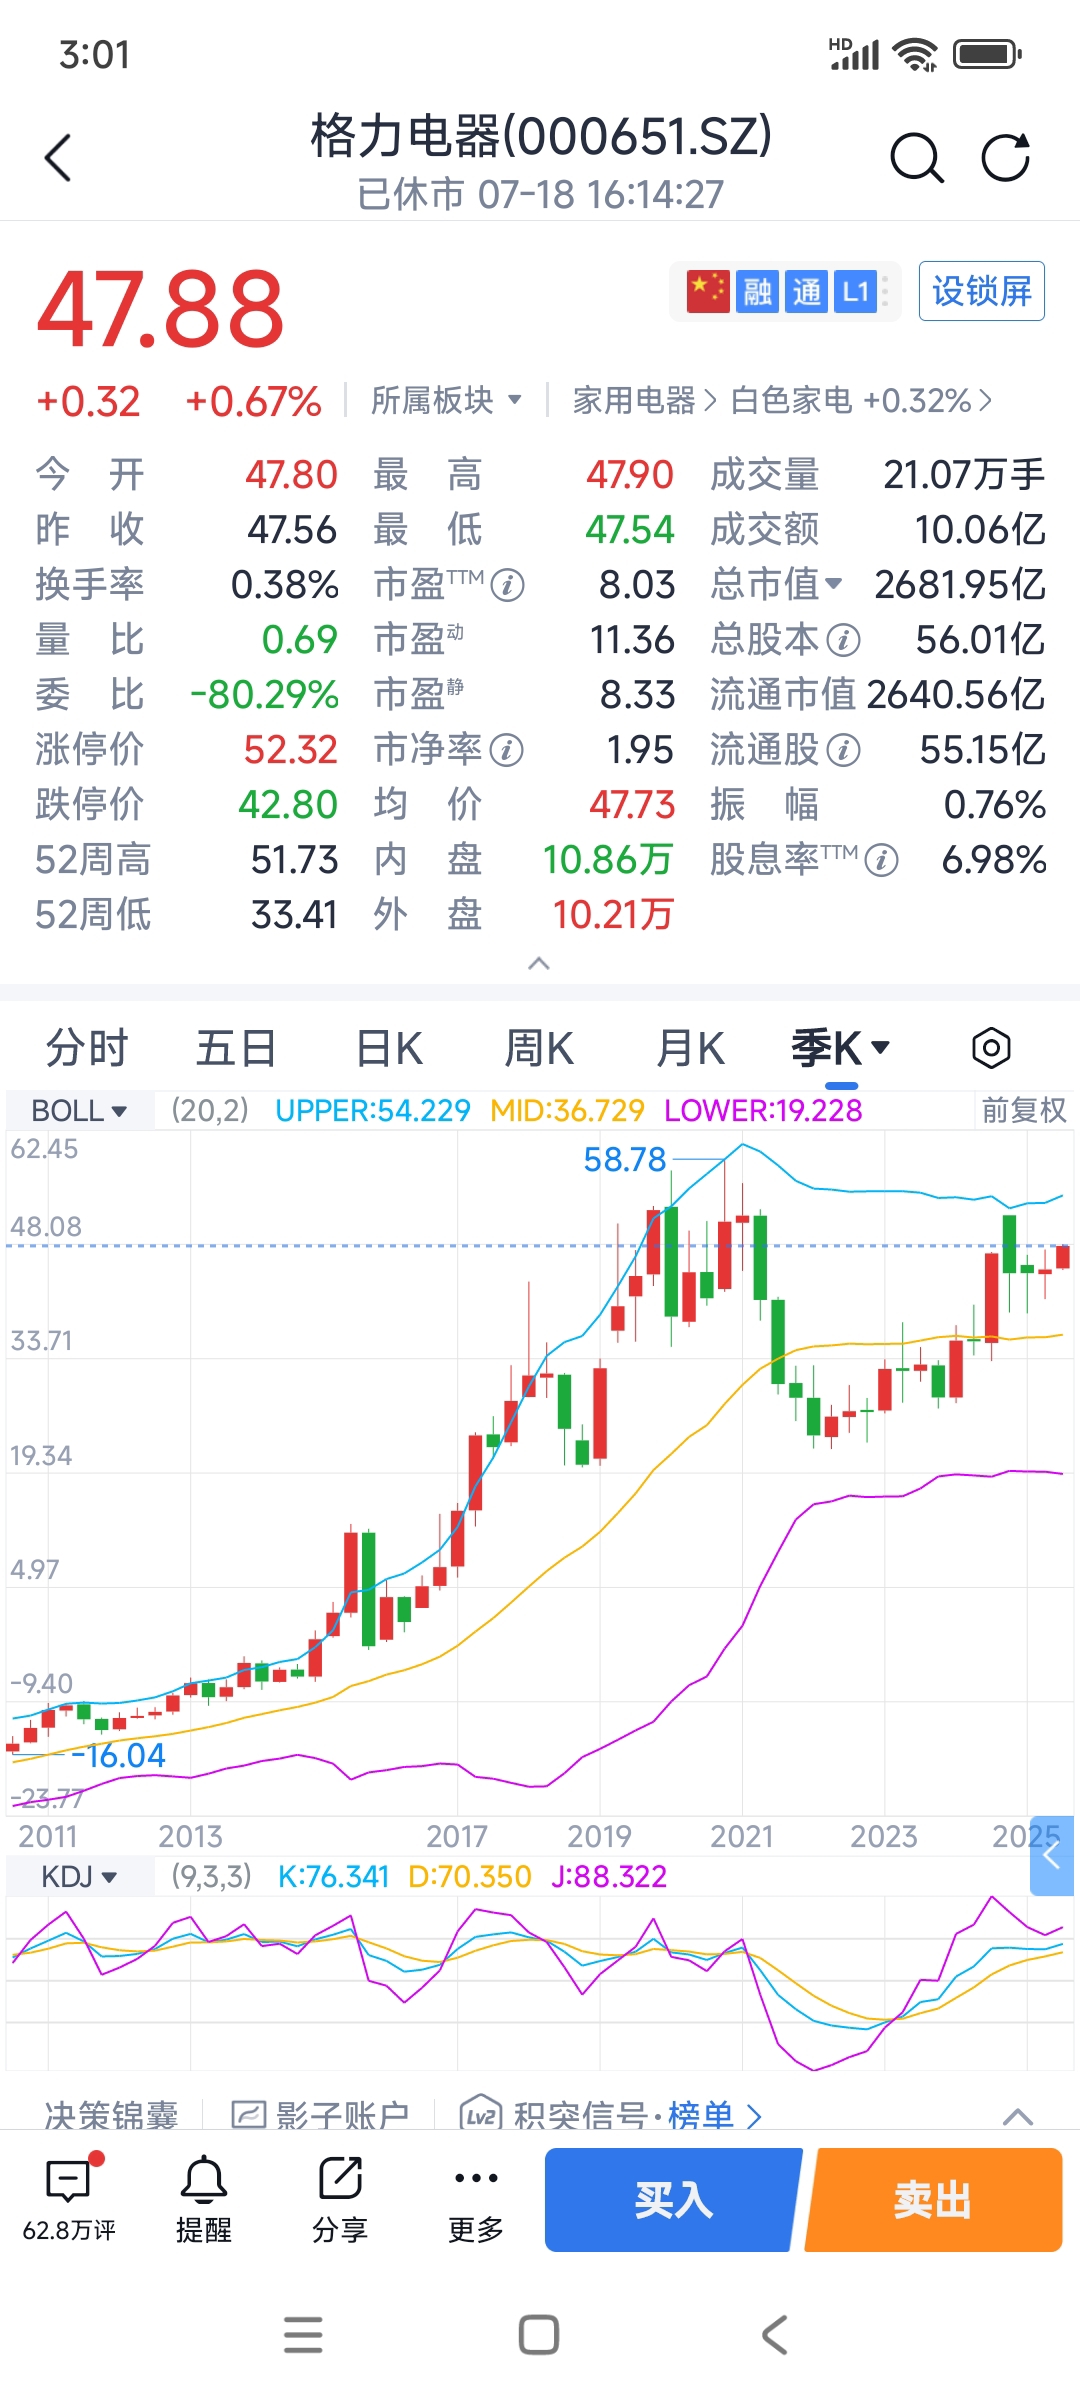Tap Android recent apps menu icon

(303, 2335)
